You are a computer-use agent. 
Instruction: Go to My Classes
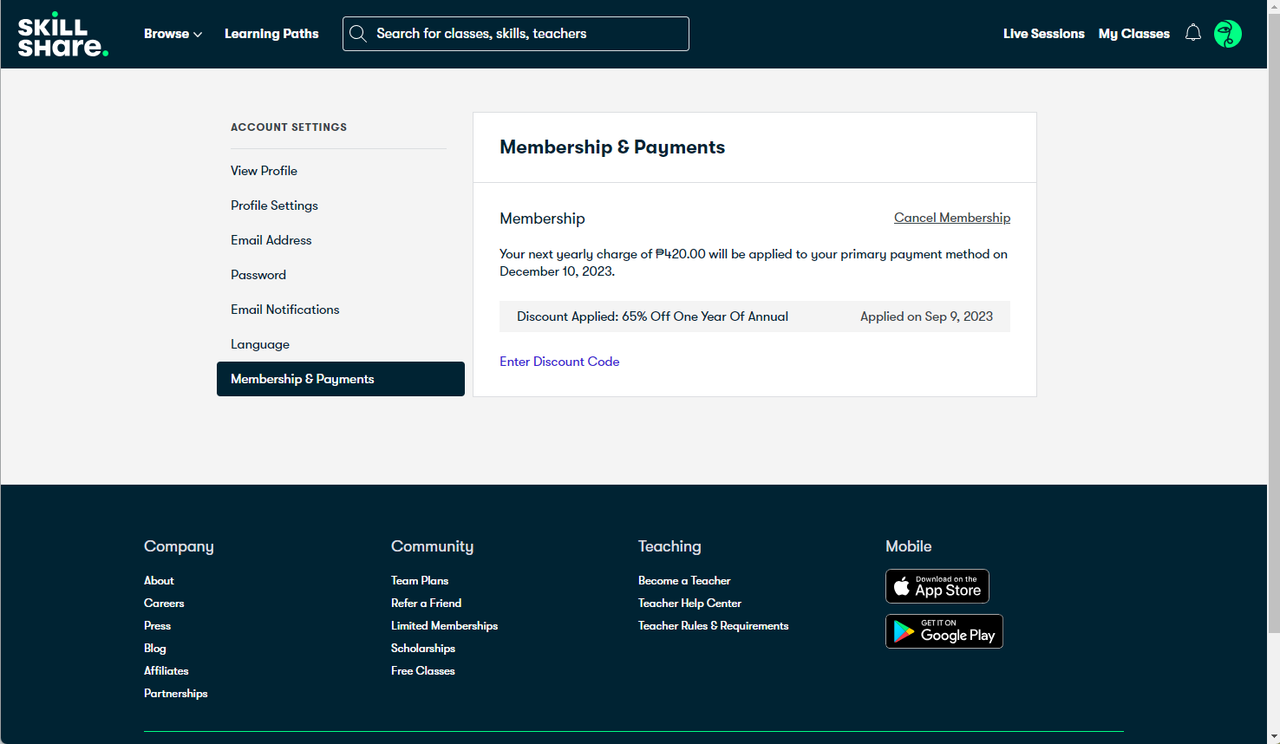(x=1134, y=34)
